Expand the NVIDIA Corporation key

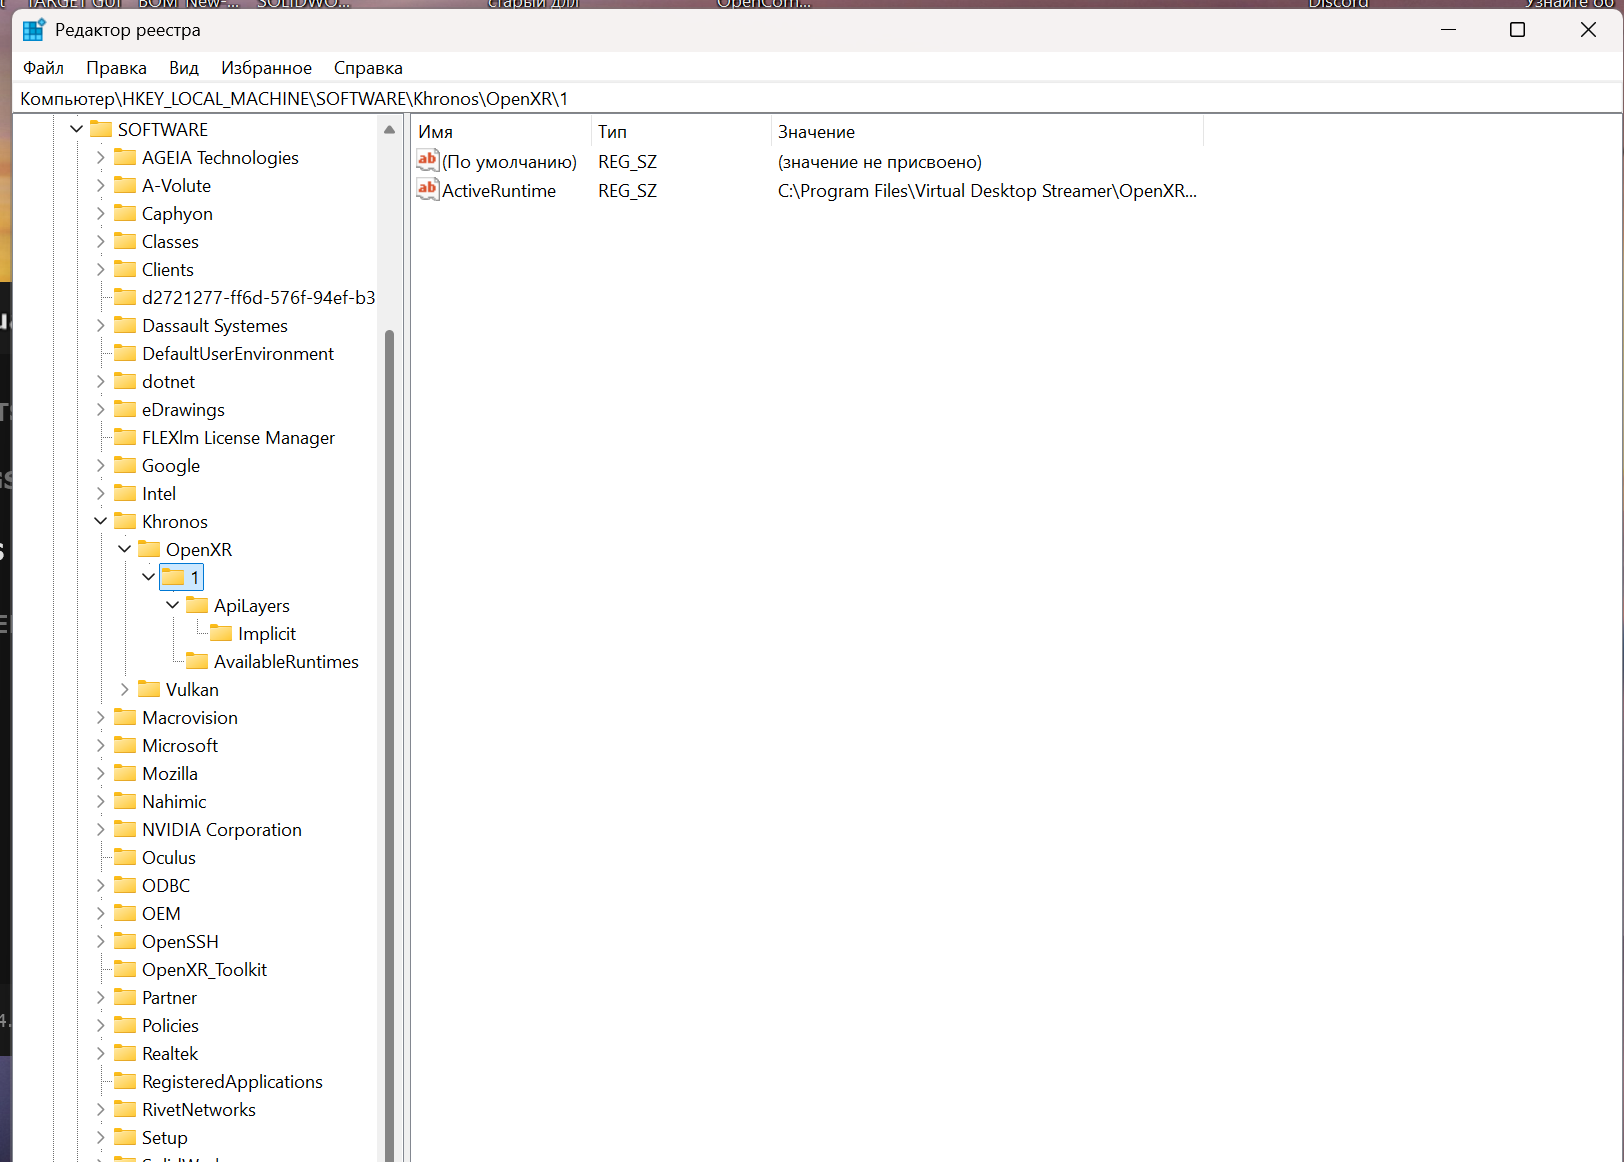click(101, 829)
